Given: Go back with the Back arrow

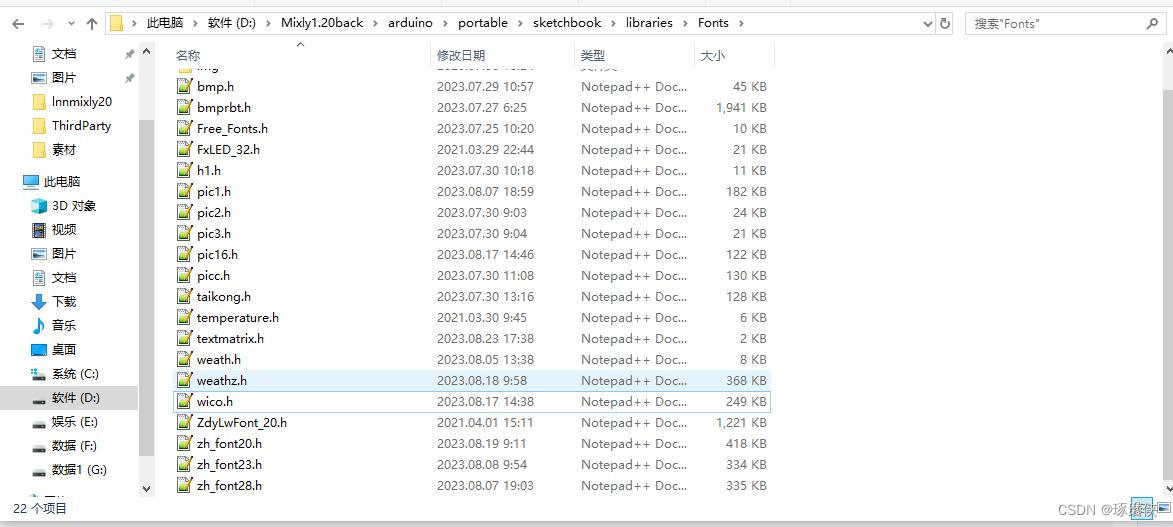Looking at the screenshot, I should 18,24.
